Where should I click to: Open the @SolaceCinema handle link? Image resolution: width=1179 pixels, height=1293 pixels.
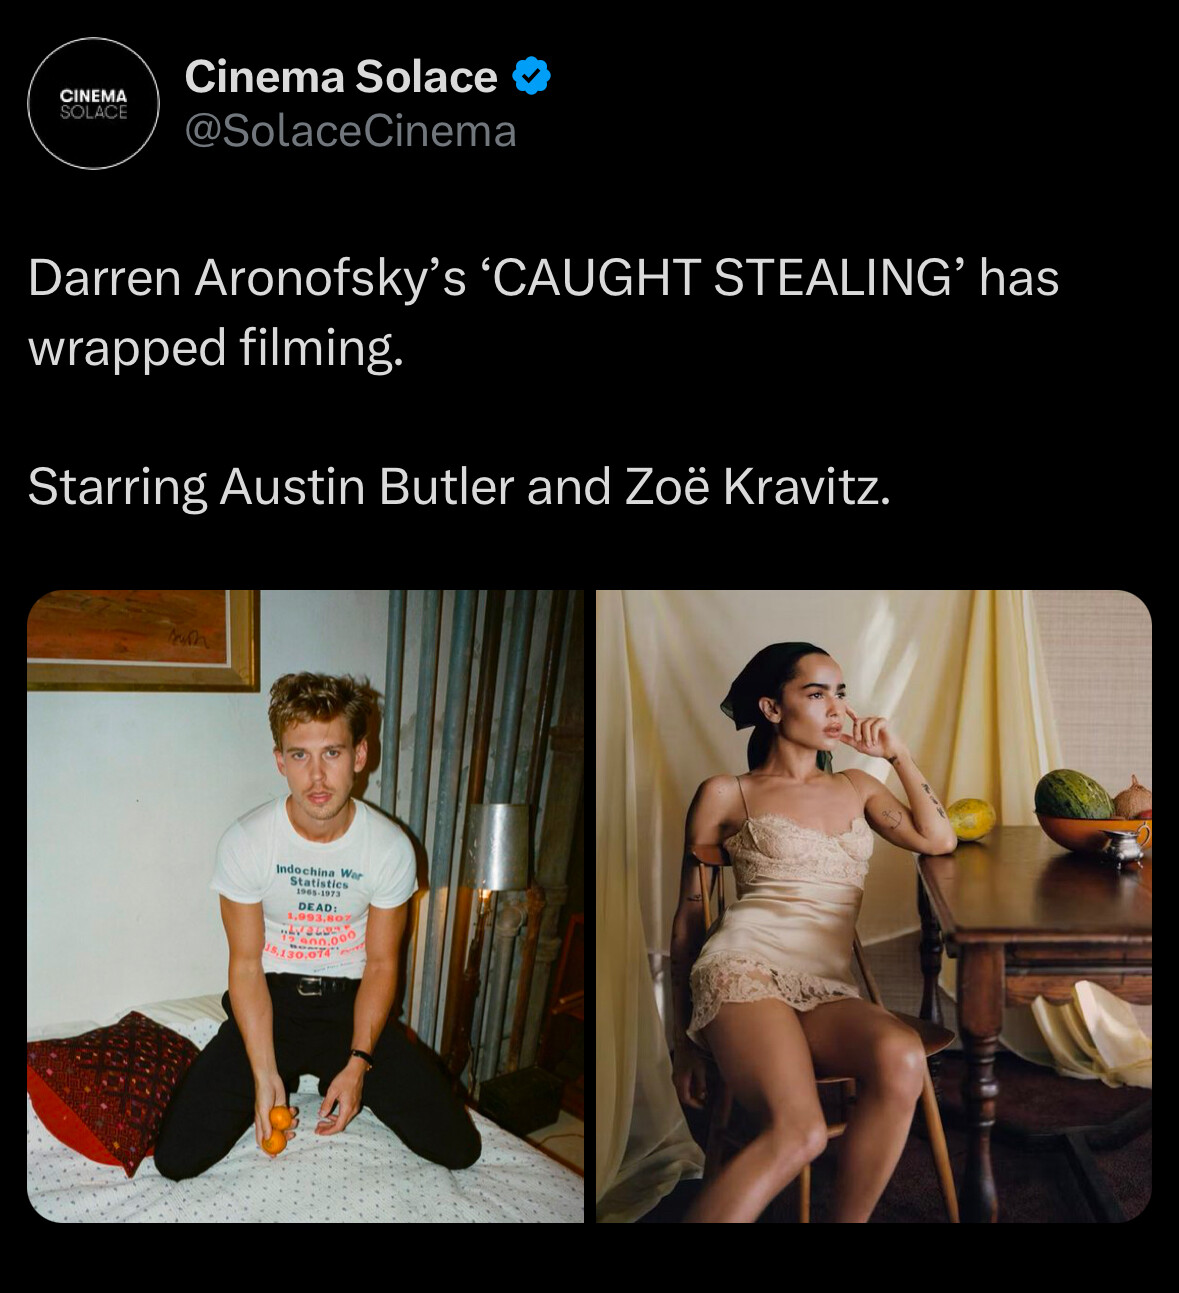(350, 131)
